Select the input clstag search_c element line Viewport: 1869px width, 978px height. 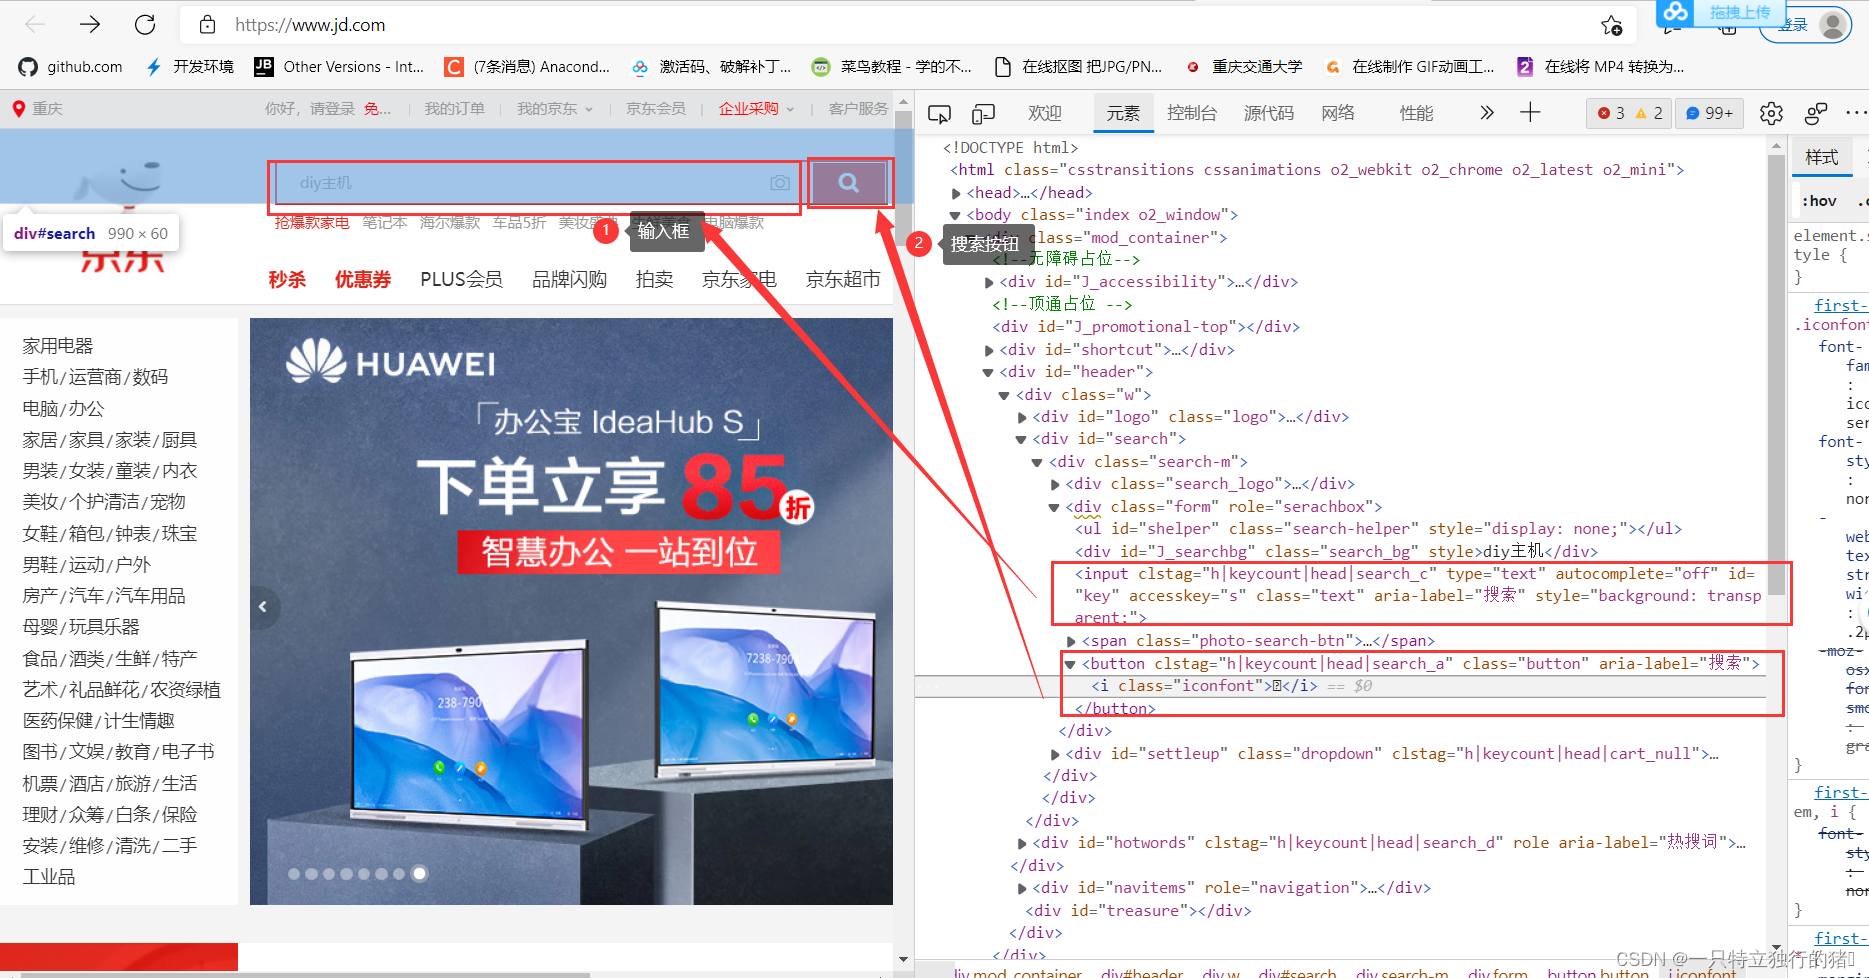tap(1418, 595)
